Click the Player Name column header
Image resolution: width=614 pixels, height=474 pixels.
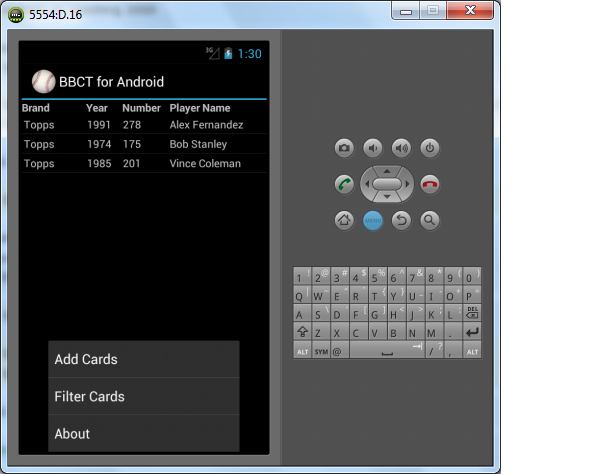tap(200, 108)
